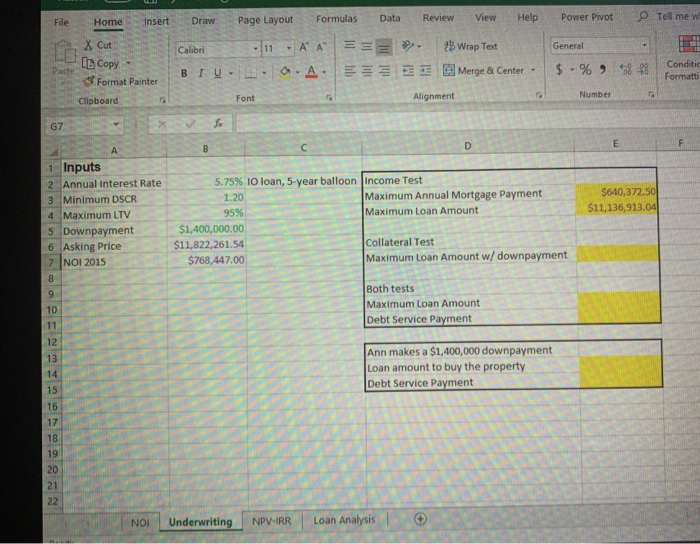The image size is (700, 544).
Task: Click the Copy icon
Action: 88,64
